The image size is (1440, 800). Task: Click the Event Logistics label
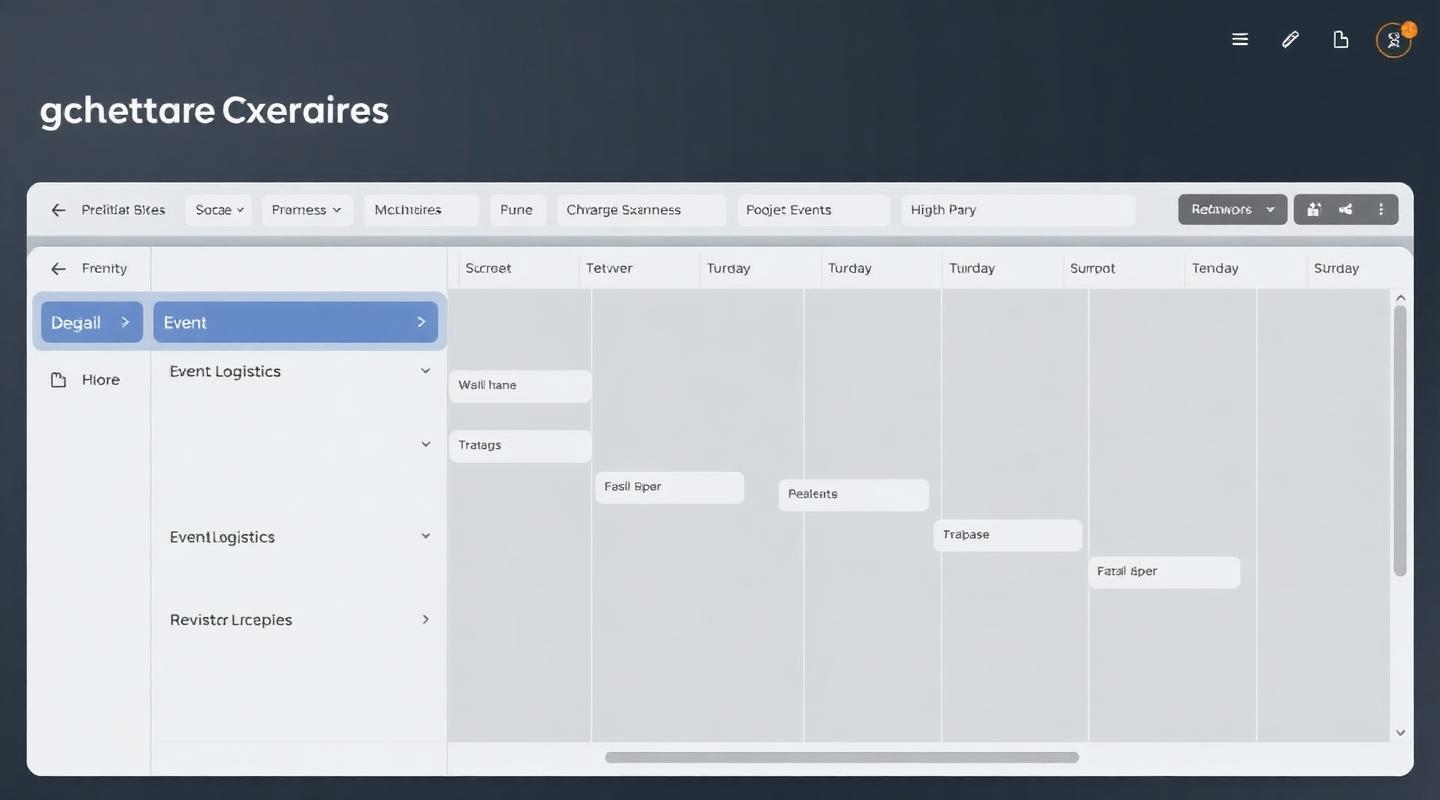click(x=225, y=371)
